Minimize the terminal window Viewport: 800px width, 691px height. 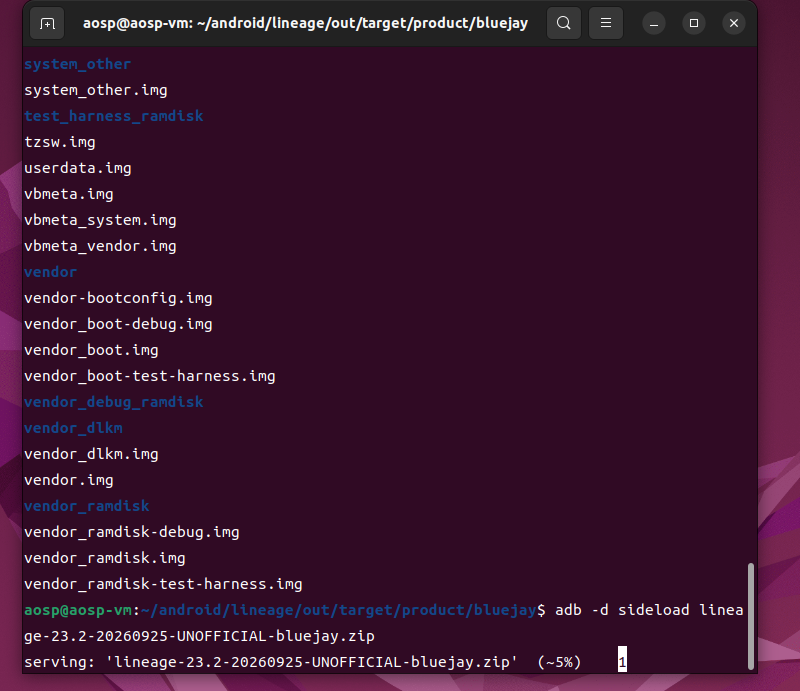coord(654,23)
